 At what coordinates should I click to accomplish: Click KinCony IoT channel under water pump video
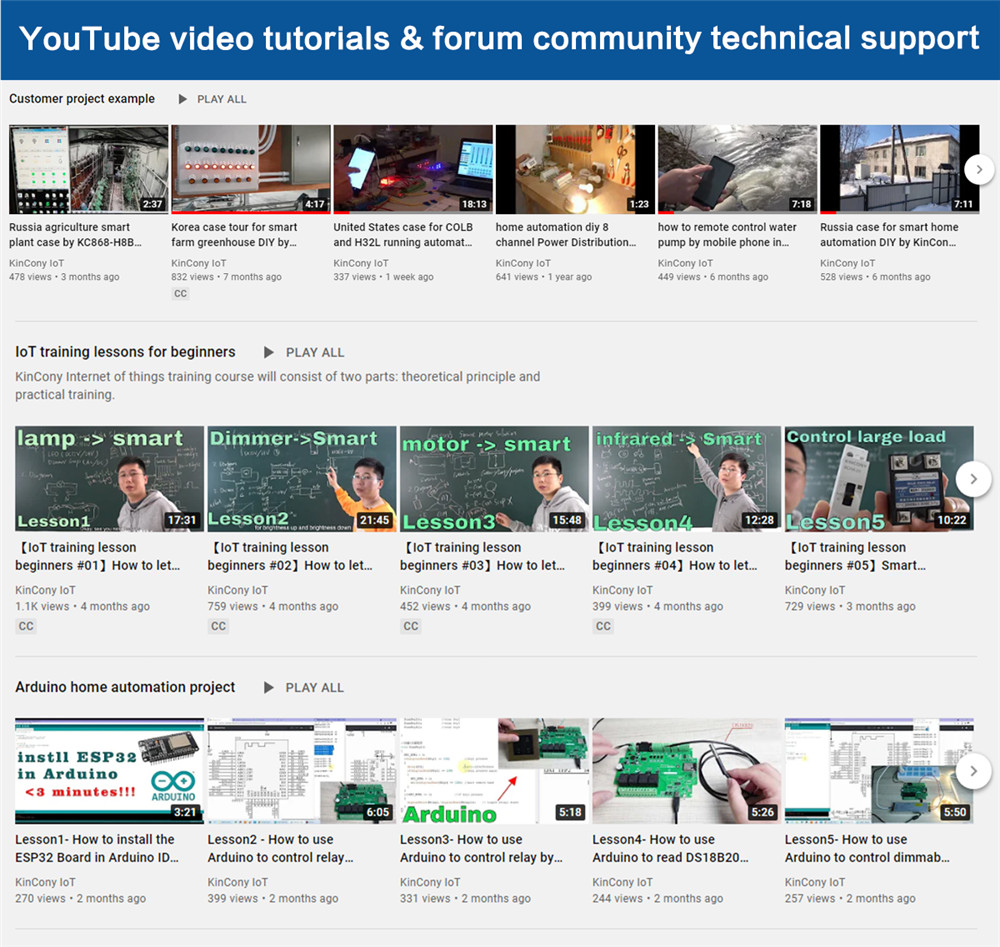tap(685, 263)
